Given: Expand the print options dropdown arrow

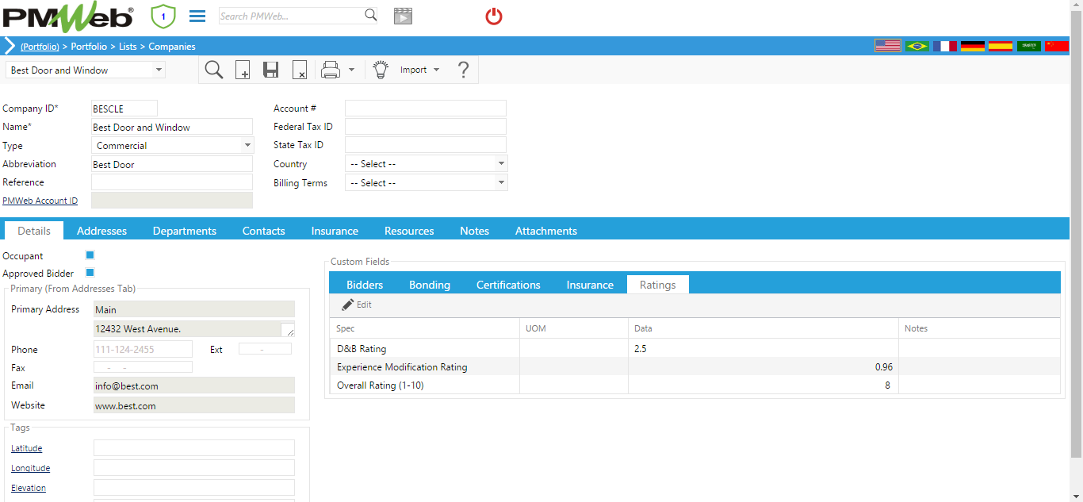Looking at the screenshot, I should (351, 70).
